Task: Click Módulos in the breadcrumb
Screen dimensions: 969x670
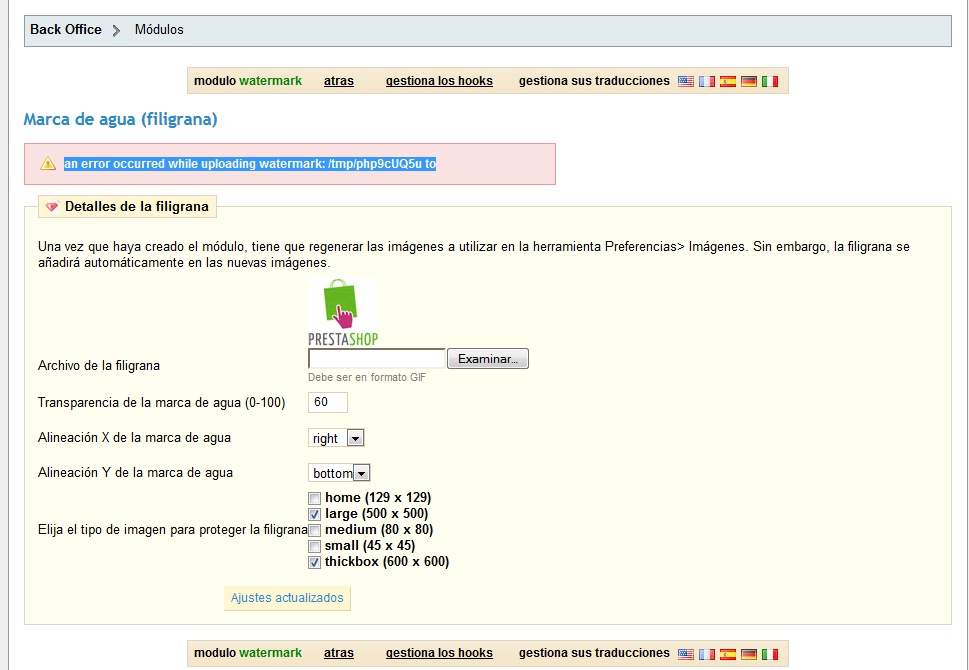Action: [159, 30]
